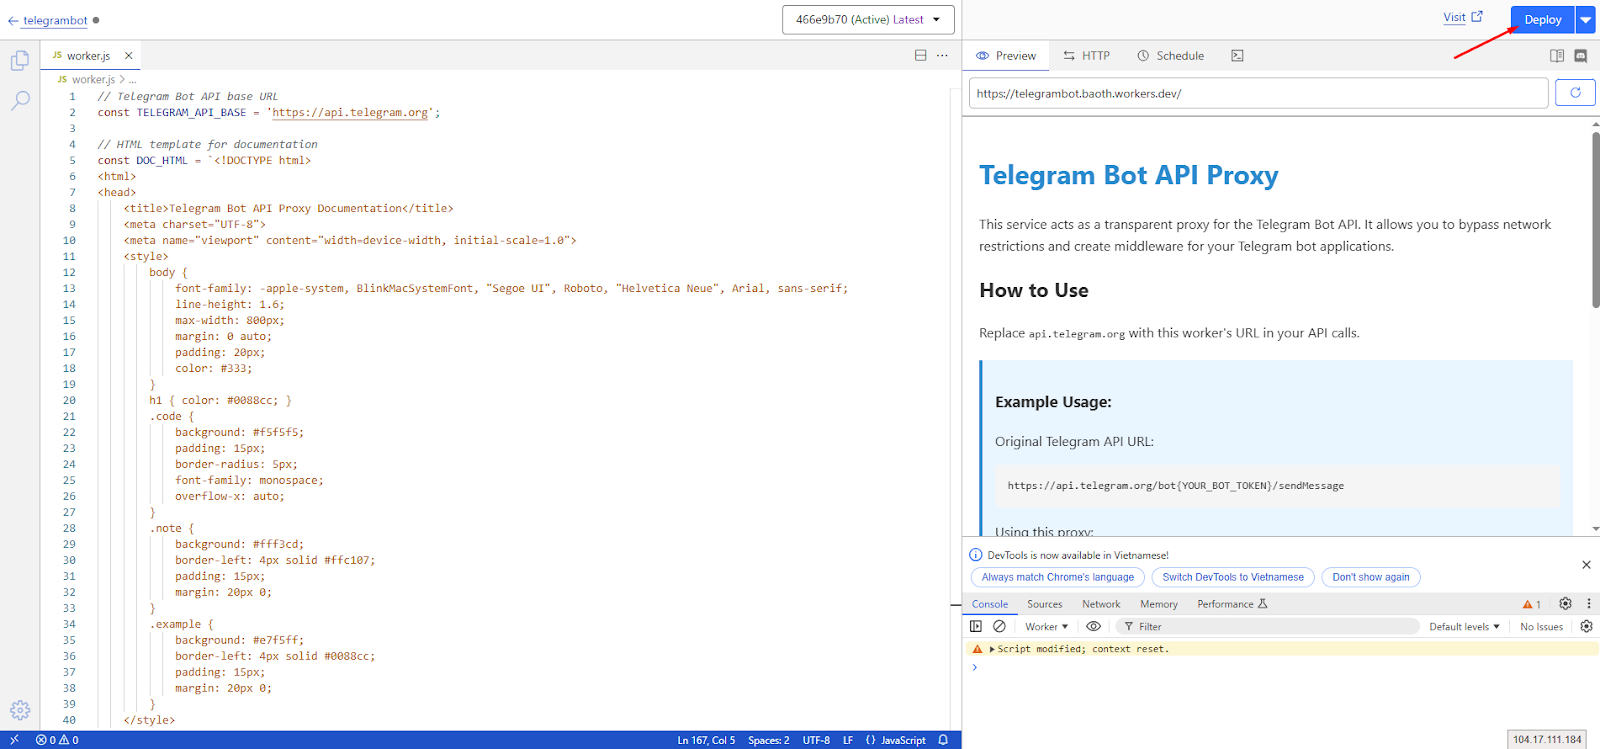Click Don't show again button

pyautogui.click(x=1370, y=577)
